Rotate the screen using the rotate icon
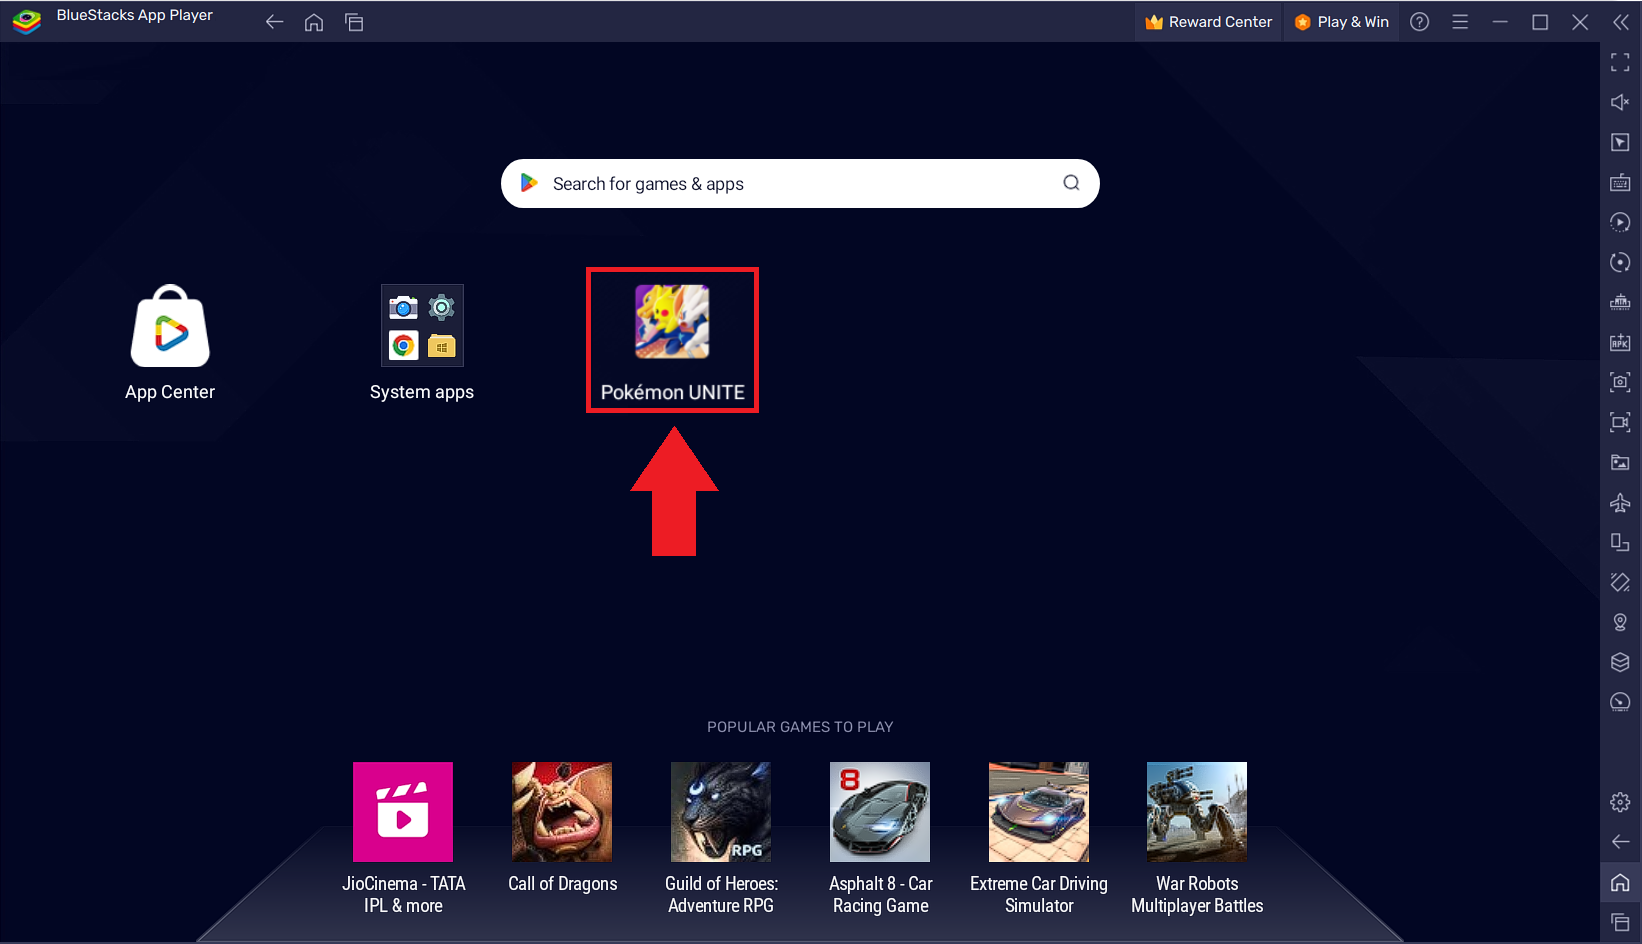1642x944 pixels. point(1620,262)
